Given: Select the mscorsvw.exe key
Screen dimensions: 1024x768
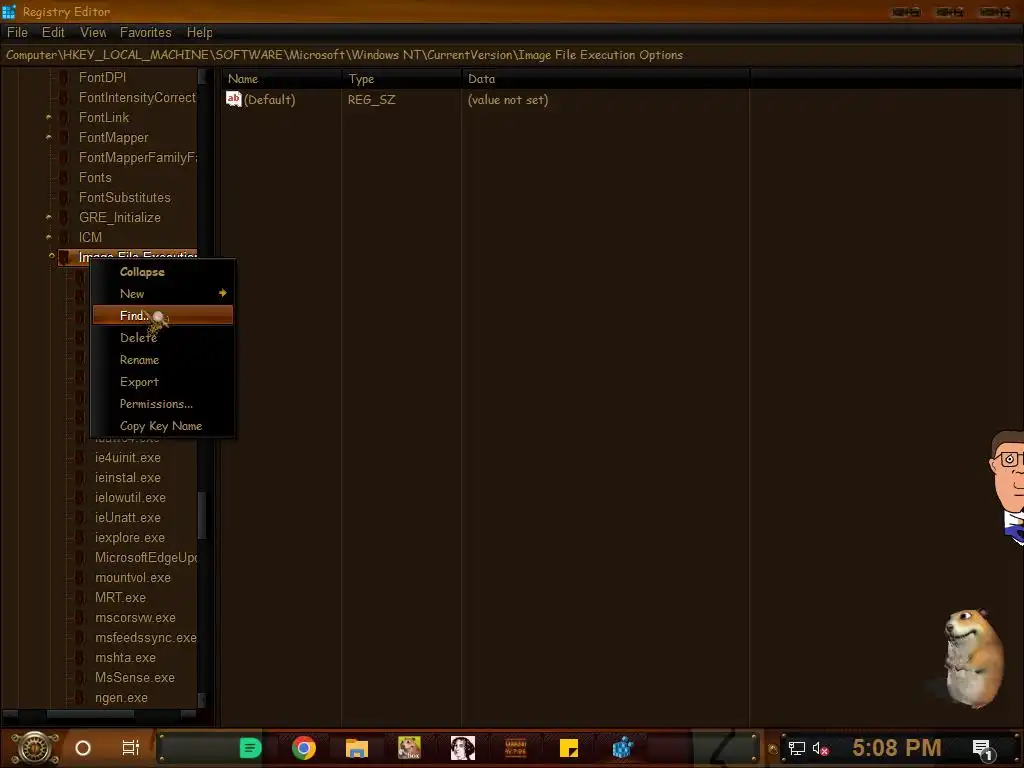Looking at the screenshot, I should pos(135,618).
